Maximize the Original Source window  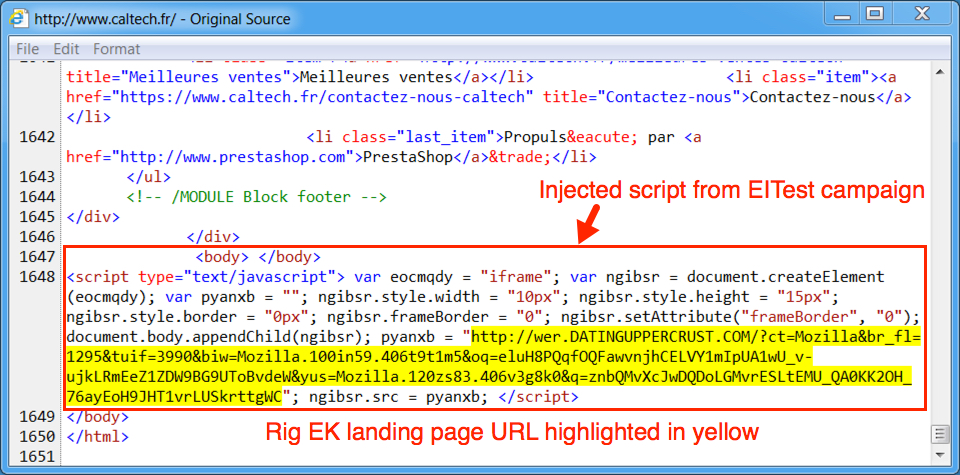pyautogui.click(x=876, y=13)
